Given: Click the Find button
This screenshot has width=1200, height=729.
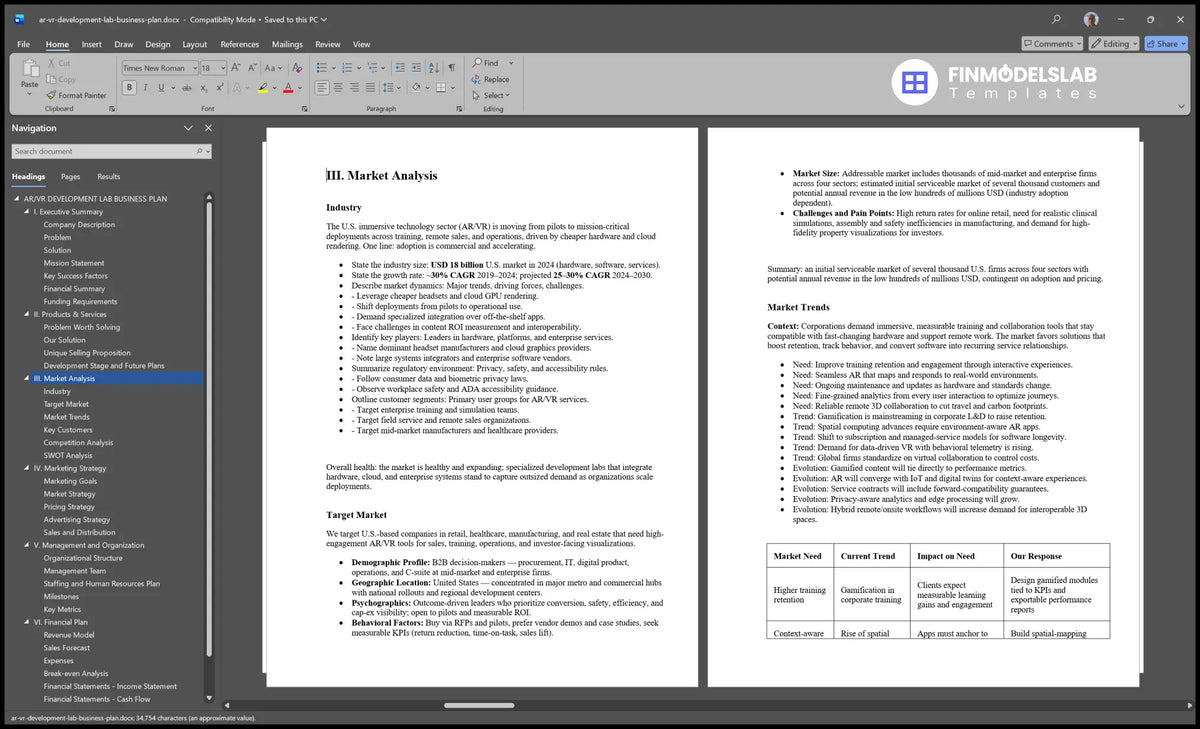Looking at the screenshot, I should click(x=487, y=63).
